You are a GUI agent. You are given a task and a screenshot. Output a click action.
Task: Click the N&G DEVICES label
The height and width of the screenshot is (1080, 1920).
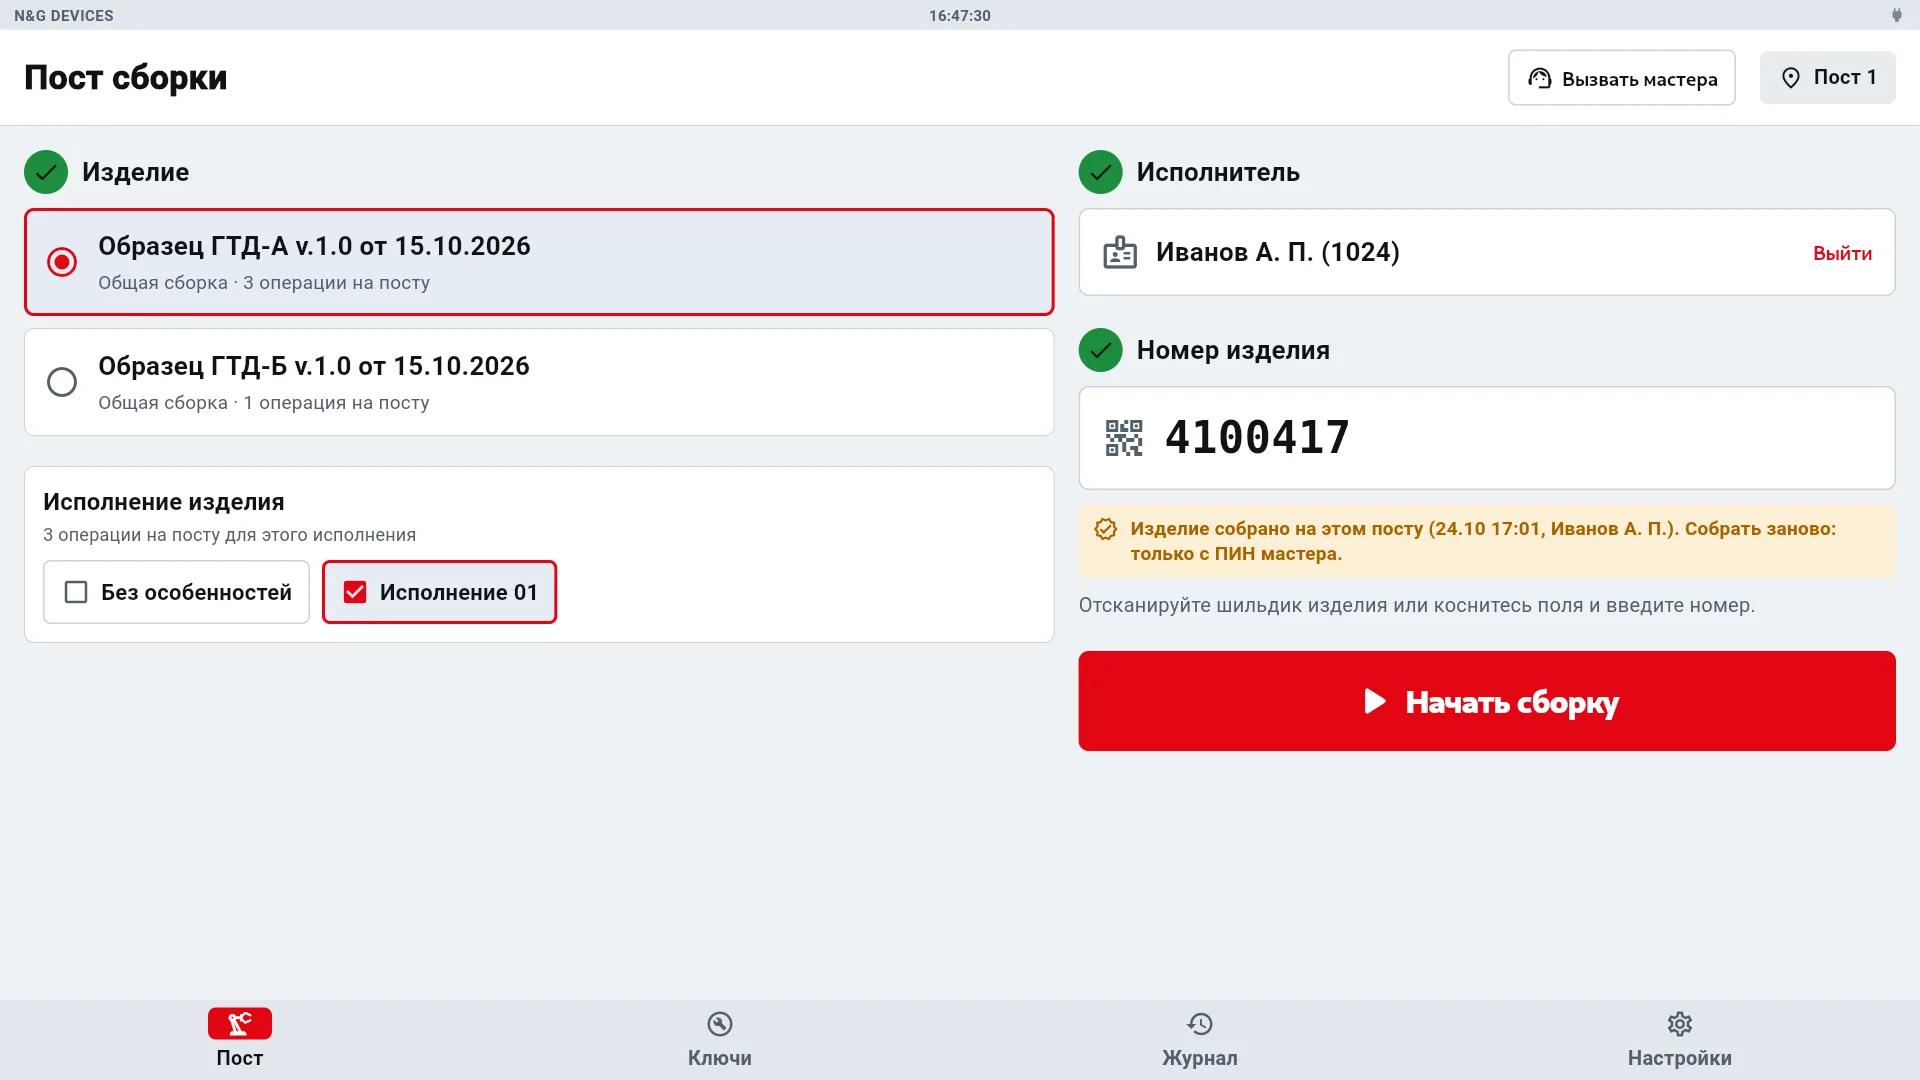[64, 15]
